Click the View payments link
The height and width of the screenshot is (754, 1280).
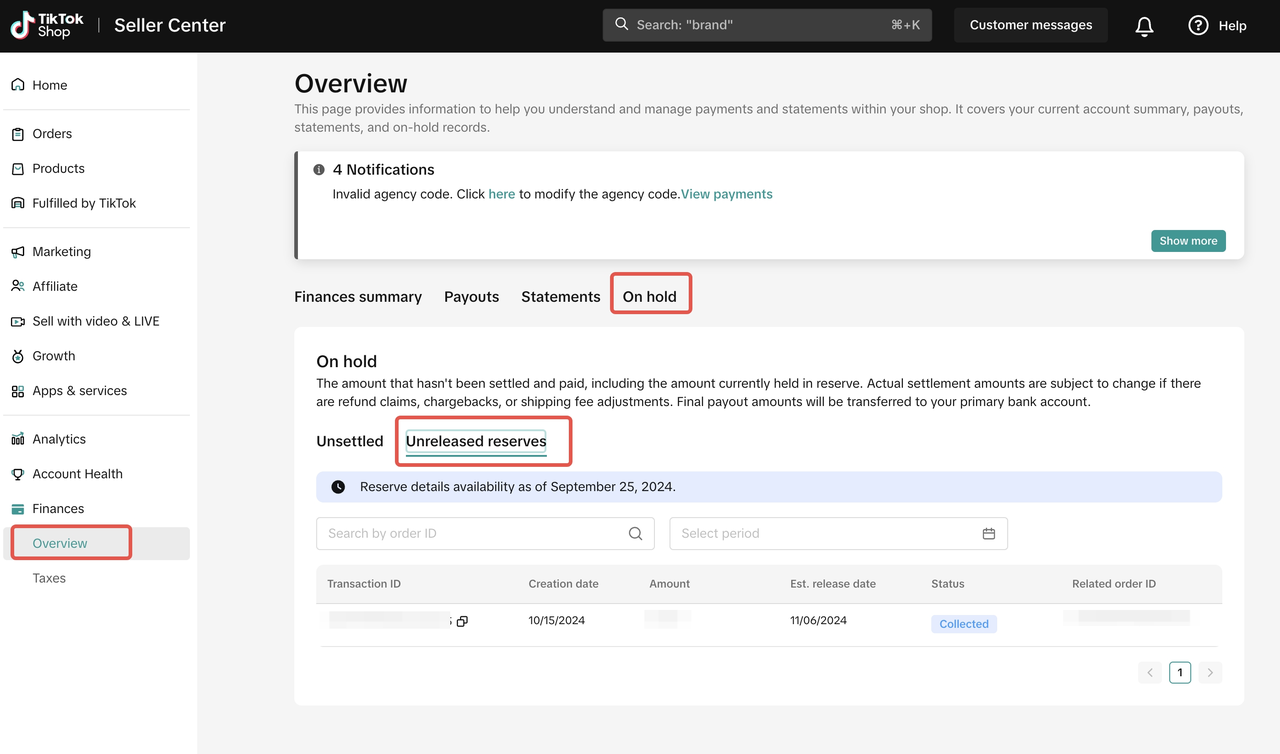coord(727,194)
